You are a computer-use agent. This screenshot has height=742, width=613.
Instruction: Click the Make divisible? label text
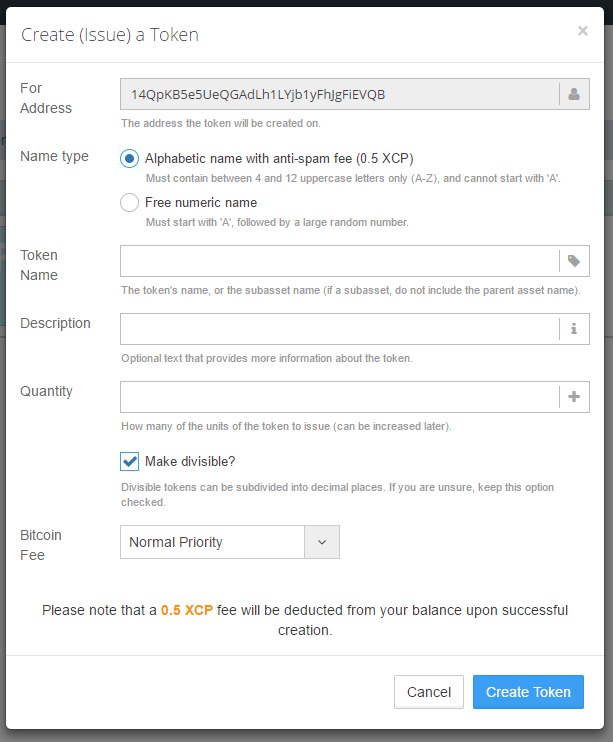click(x=190, y=461)
